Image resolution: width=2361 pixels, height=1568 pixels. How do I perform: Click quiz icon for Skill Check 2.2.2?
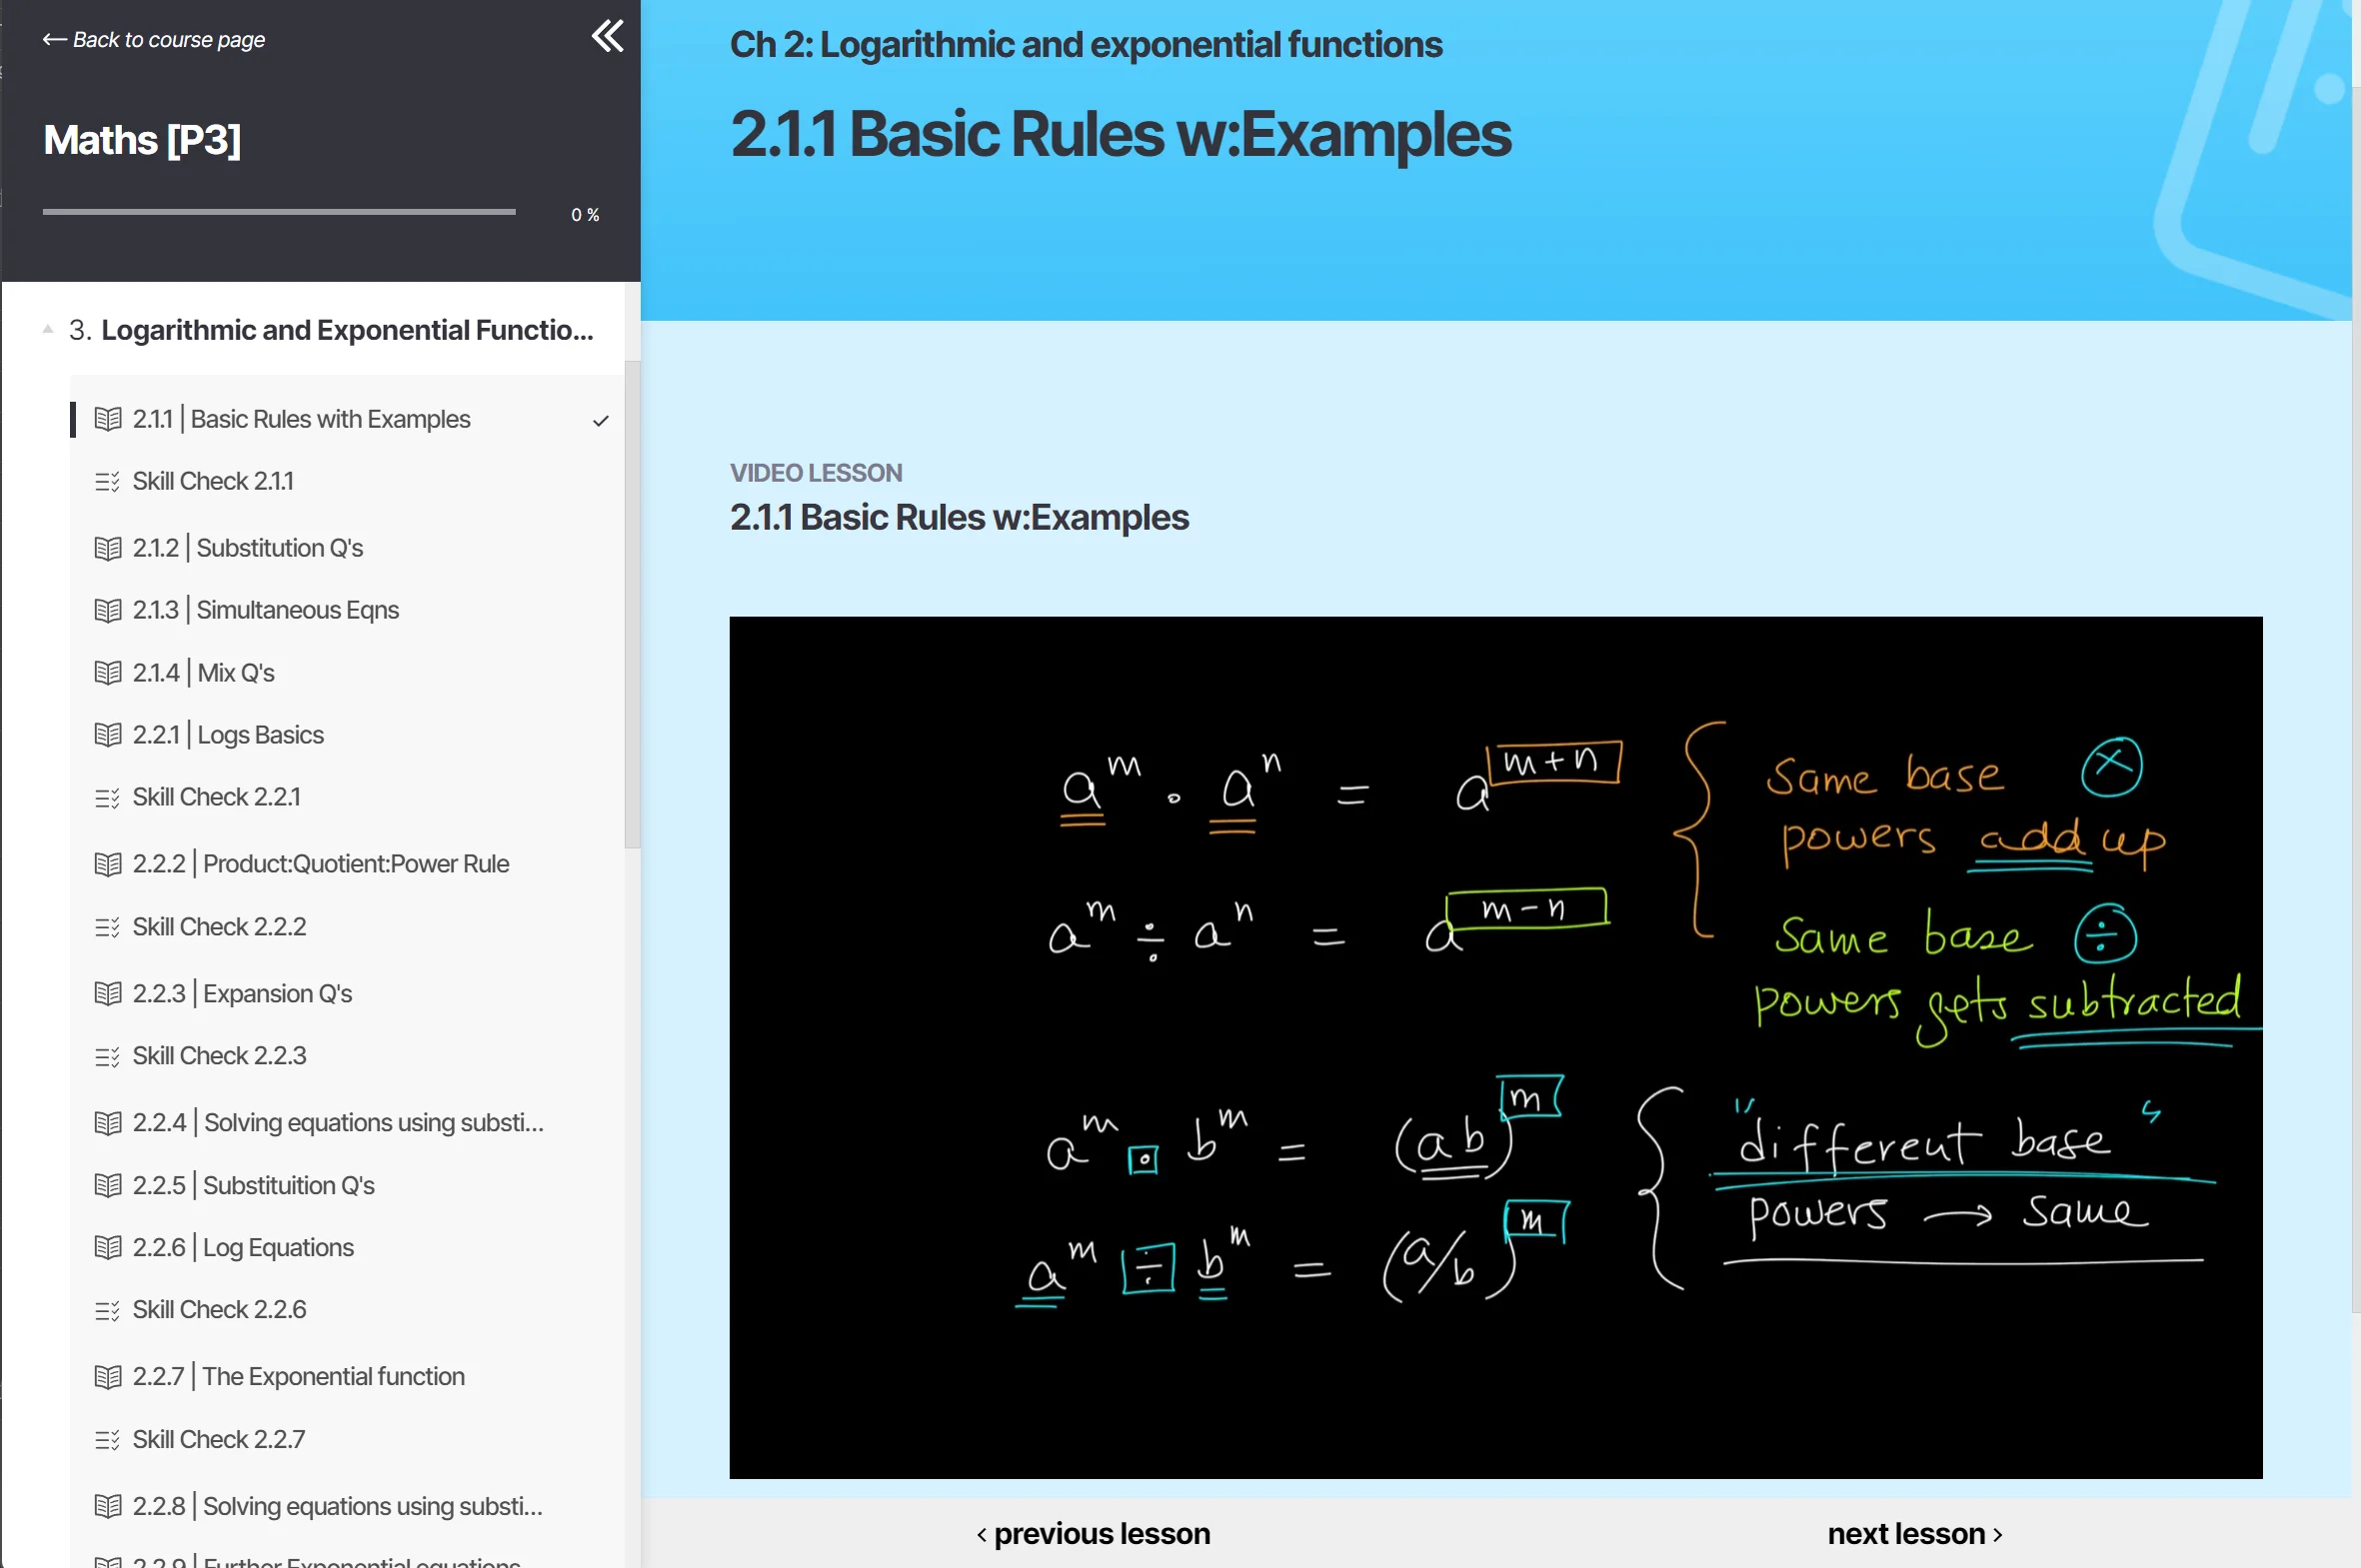107,927
